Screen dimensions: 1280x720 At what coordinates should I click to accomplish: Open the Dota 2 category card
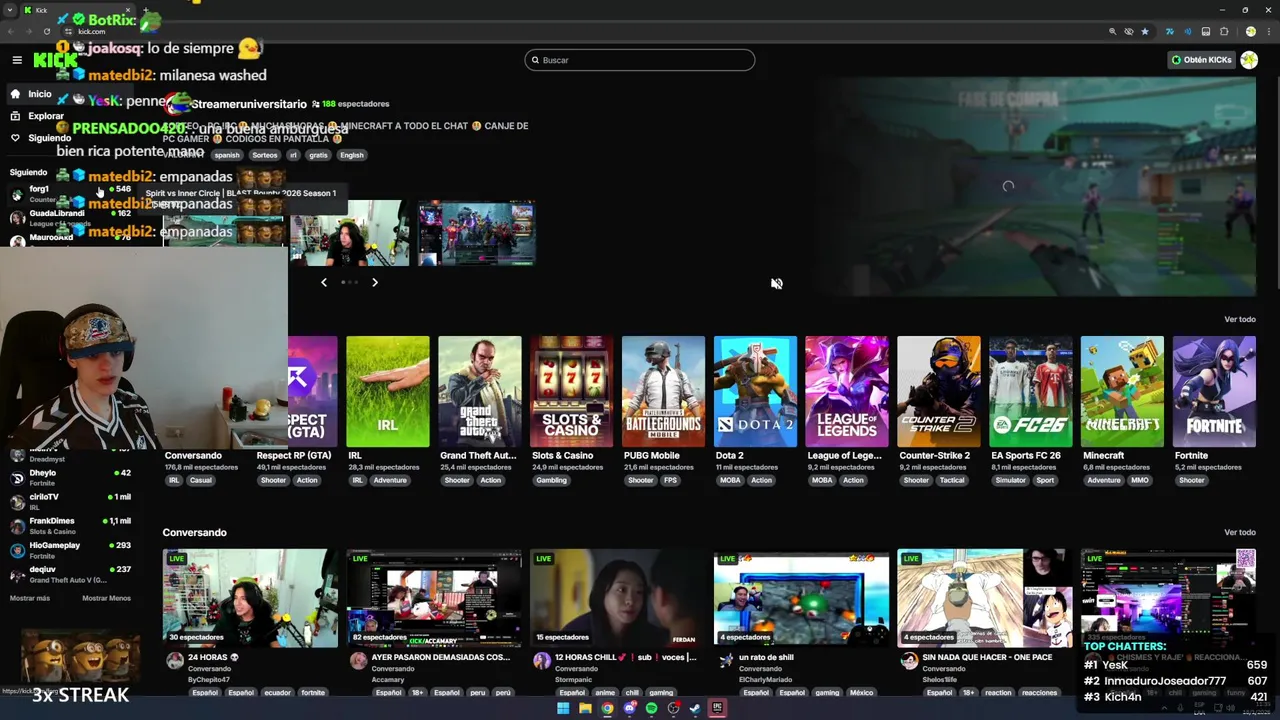coord(755,391)
